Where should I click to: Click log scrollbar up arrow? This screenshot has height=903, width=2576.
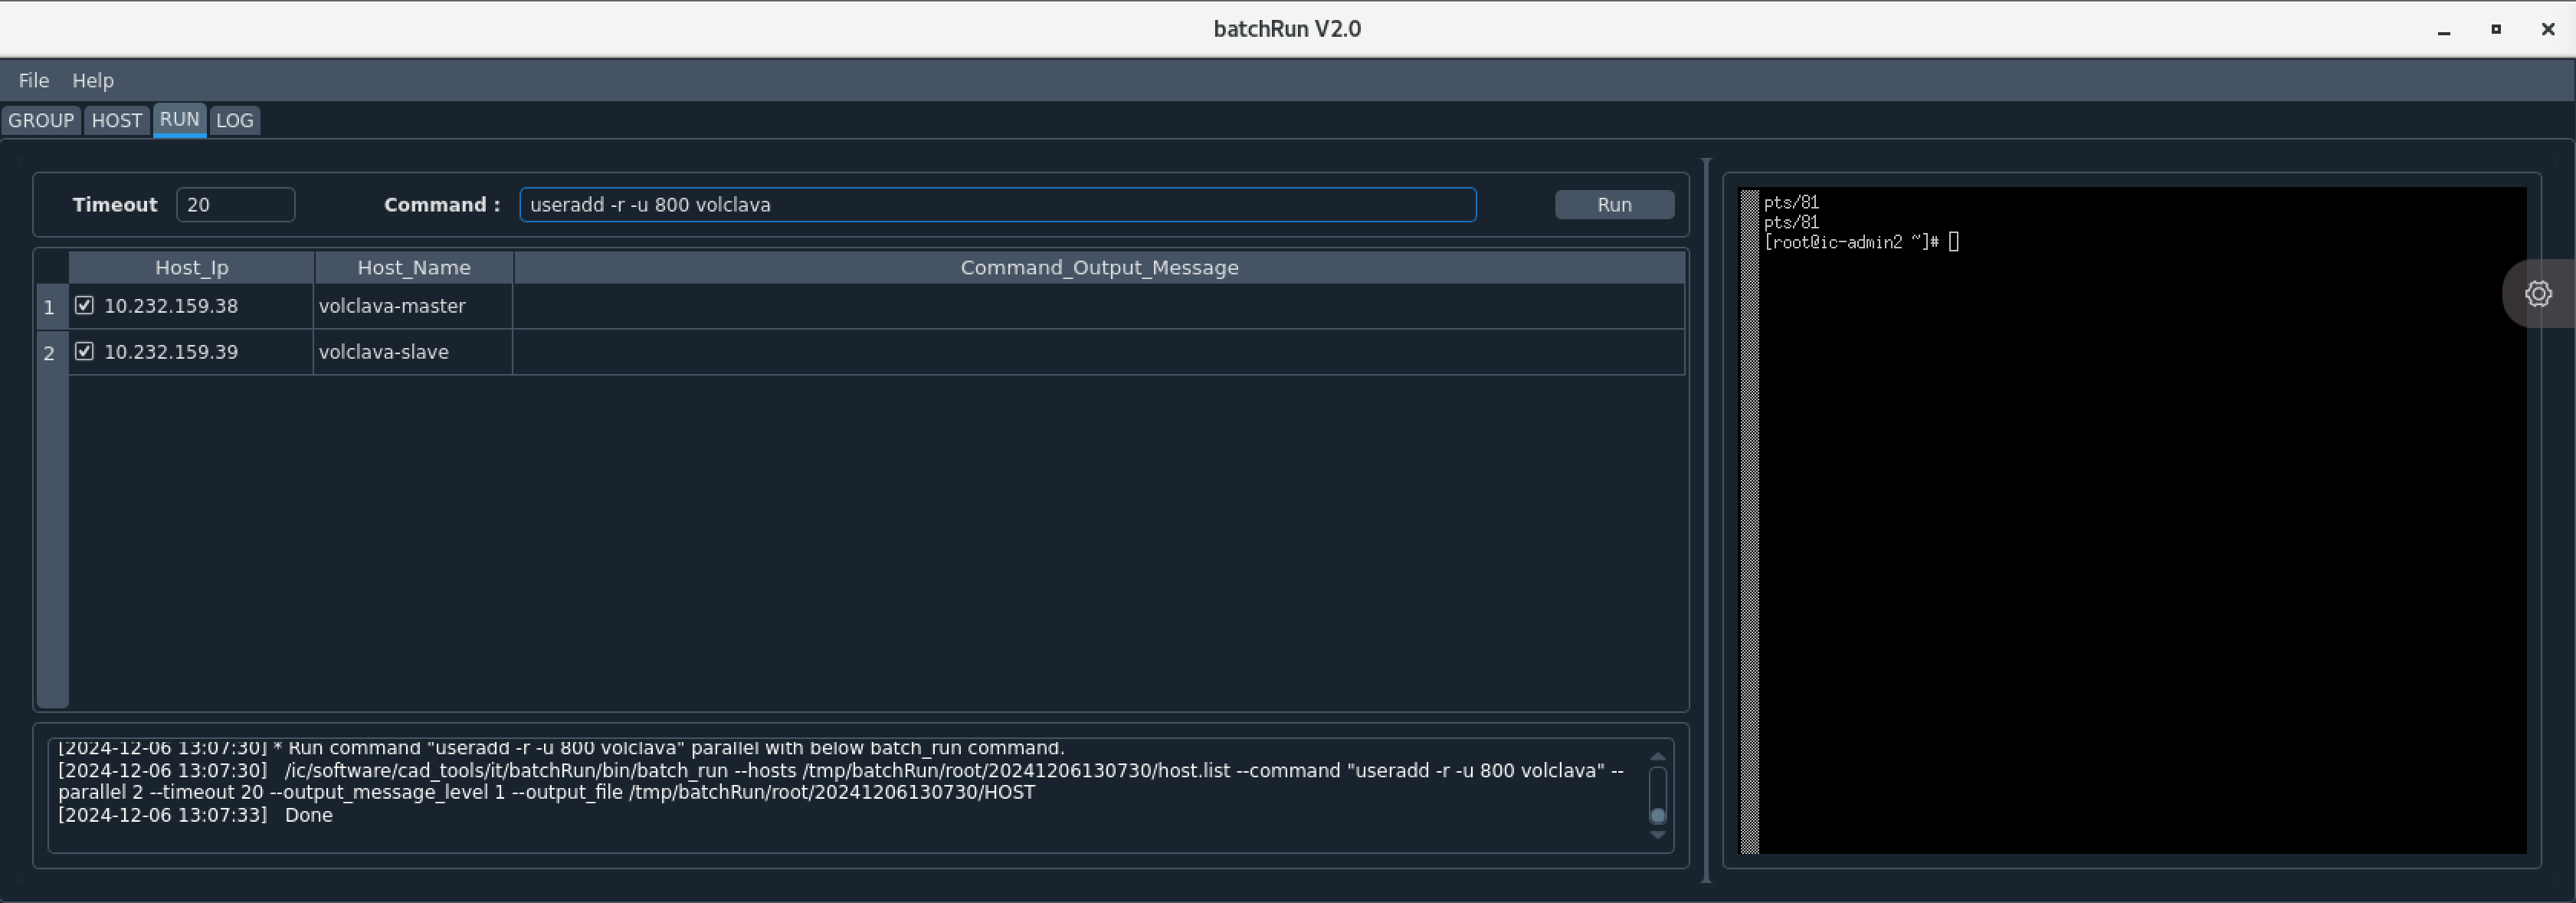point(1657,756)
